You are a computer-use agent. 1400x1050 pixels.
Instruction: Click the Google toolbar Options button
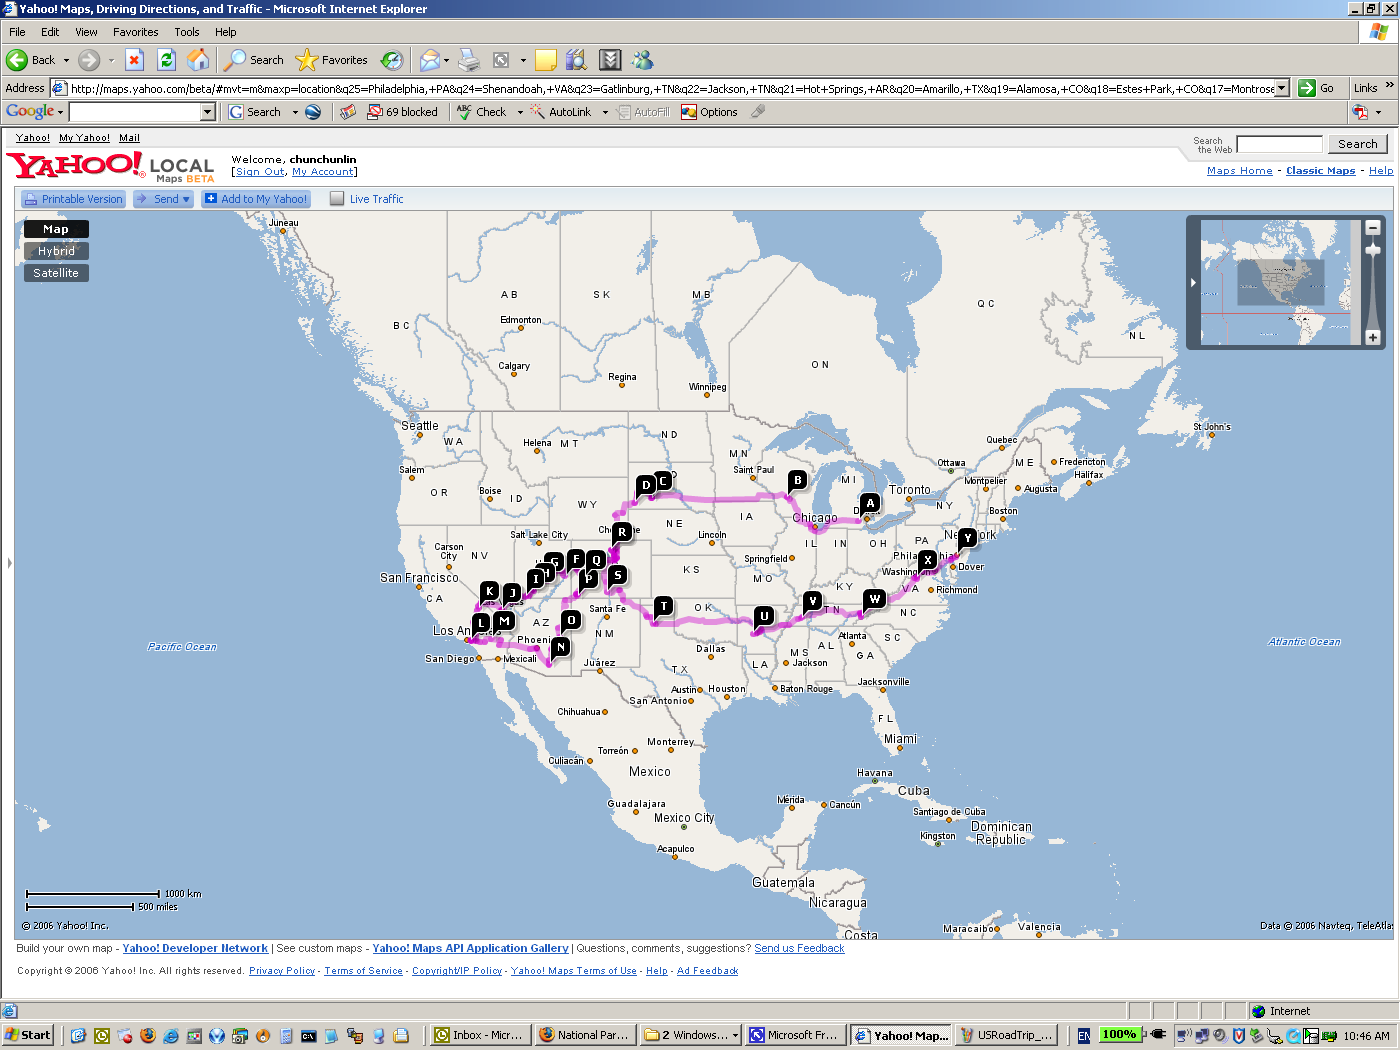tap(709, 112)
